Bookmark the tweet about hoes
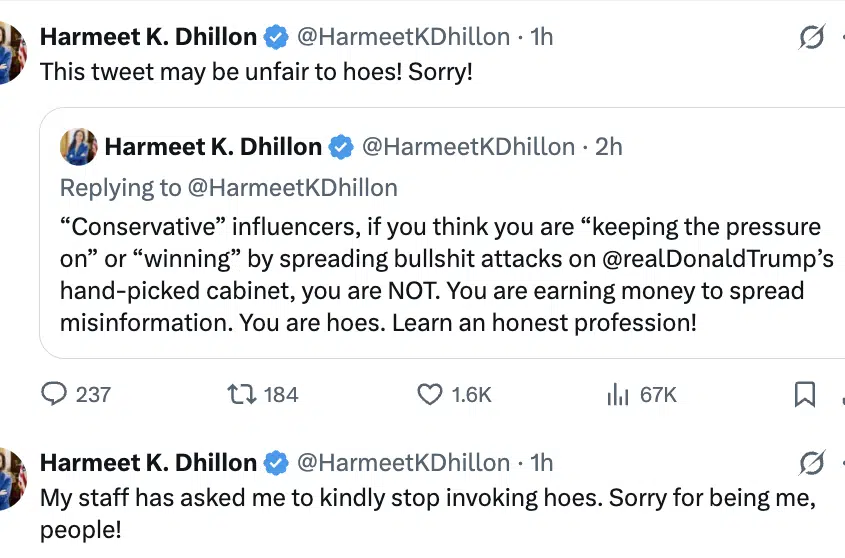This screenshot has width=845, height=558. coord(804,394)
